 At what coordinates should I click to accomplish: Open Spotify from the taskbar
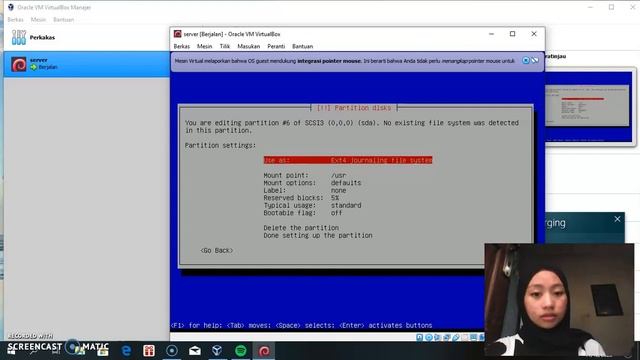pos(241,351)
